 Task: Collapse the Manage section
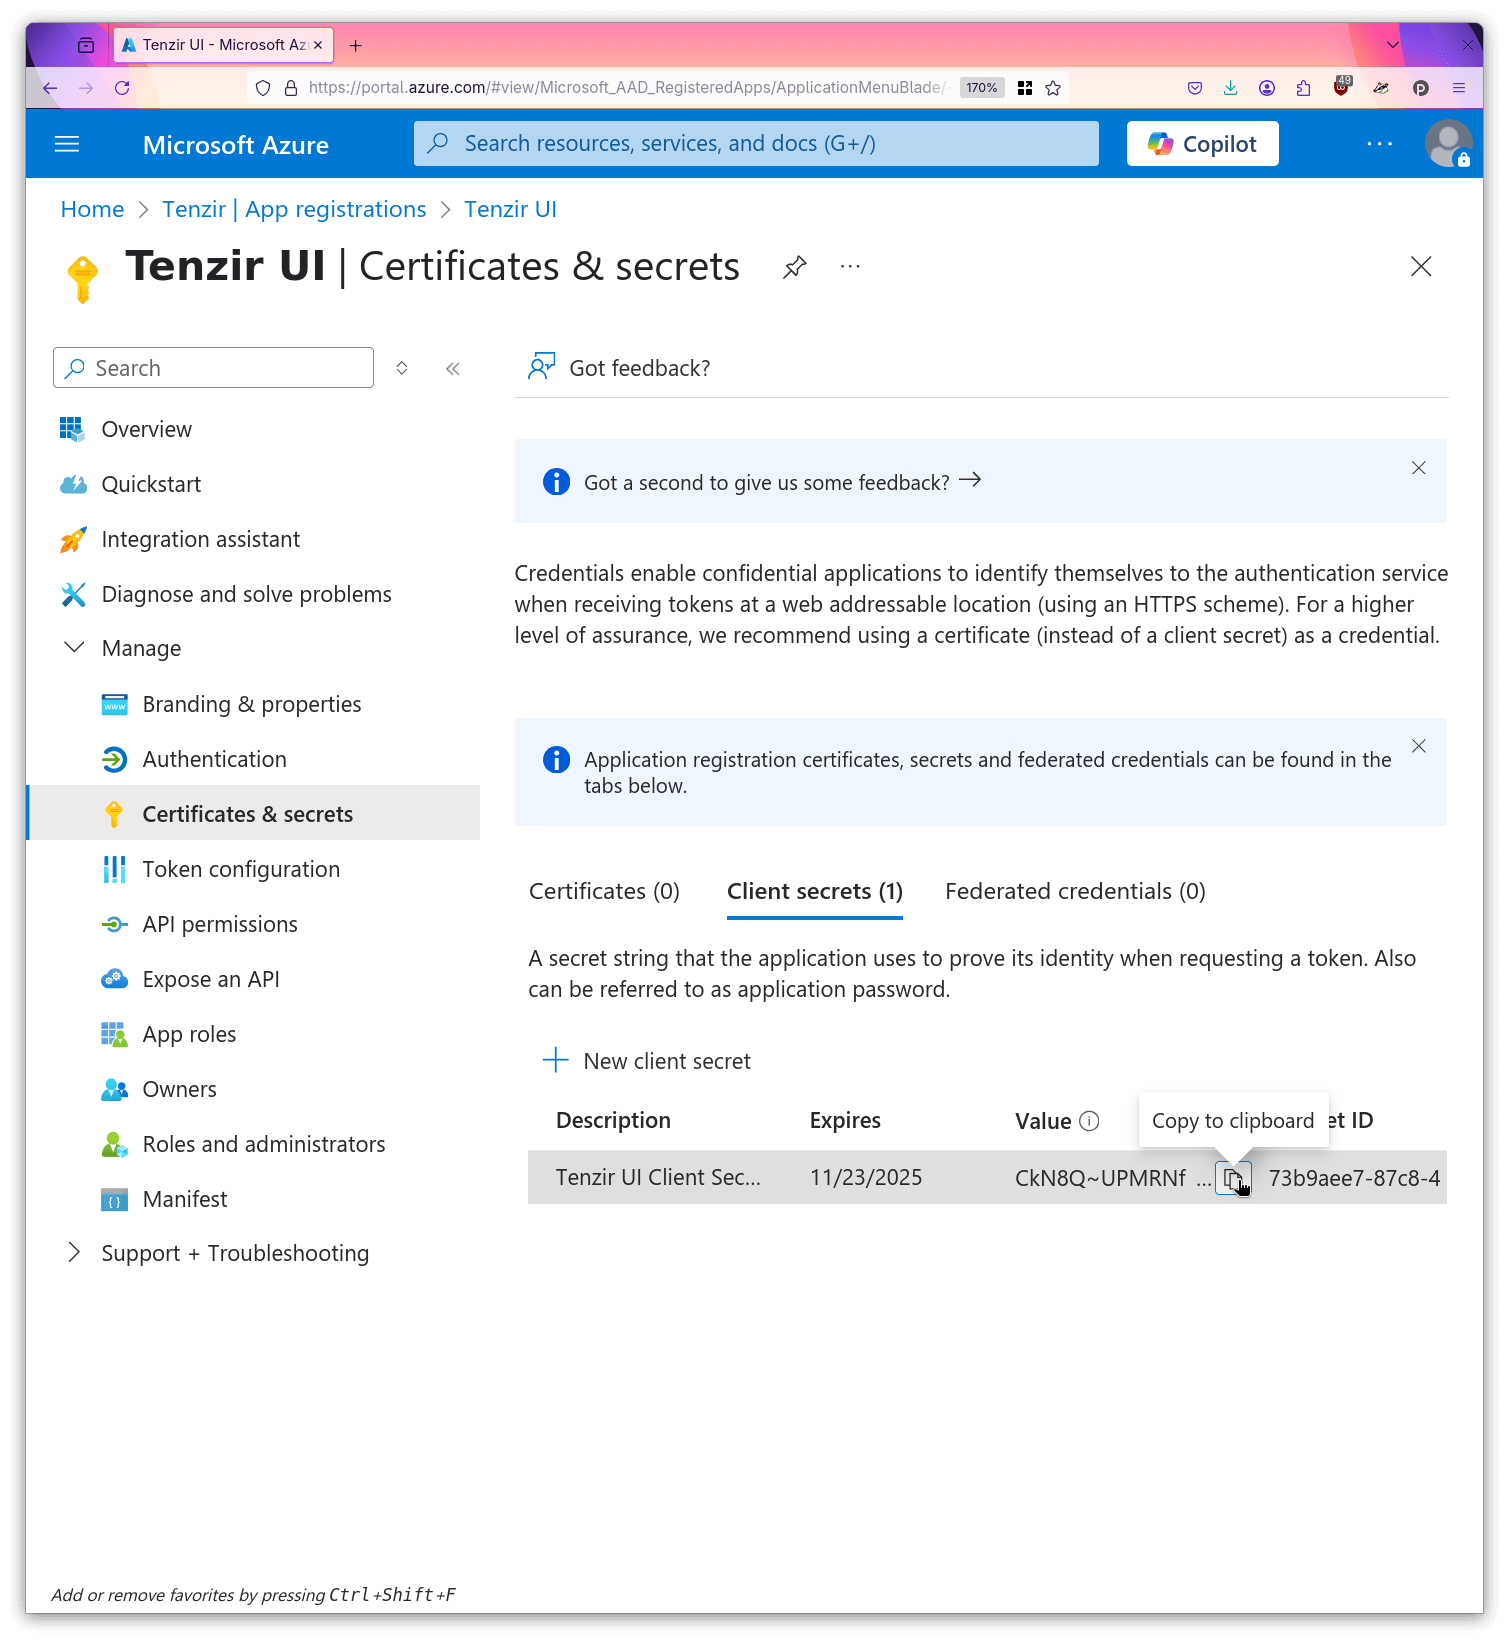pyautogui.click(x=74, y=648)
